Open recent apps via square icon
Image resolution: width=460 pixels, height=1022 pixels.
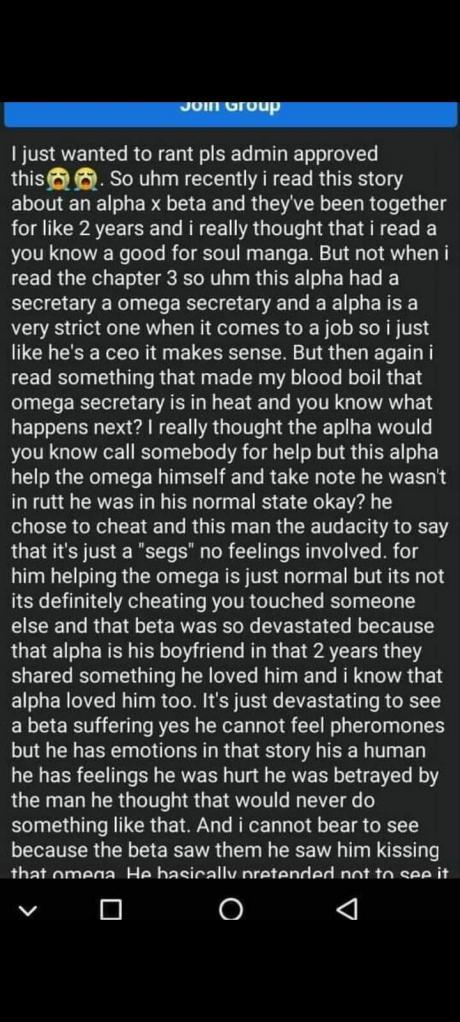tap(111, 909)
